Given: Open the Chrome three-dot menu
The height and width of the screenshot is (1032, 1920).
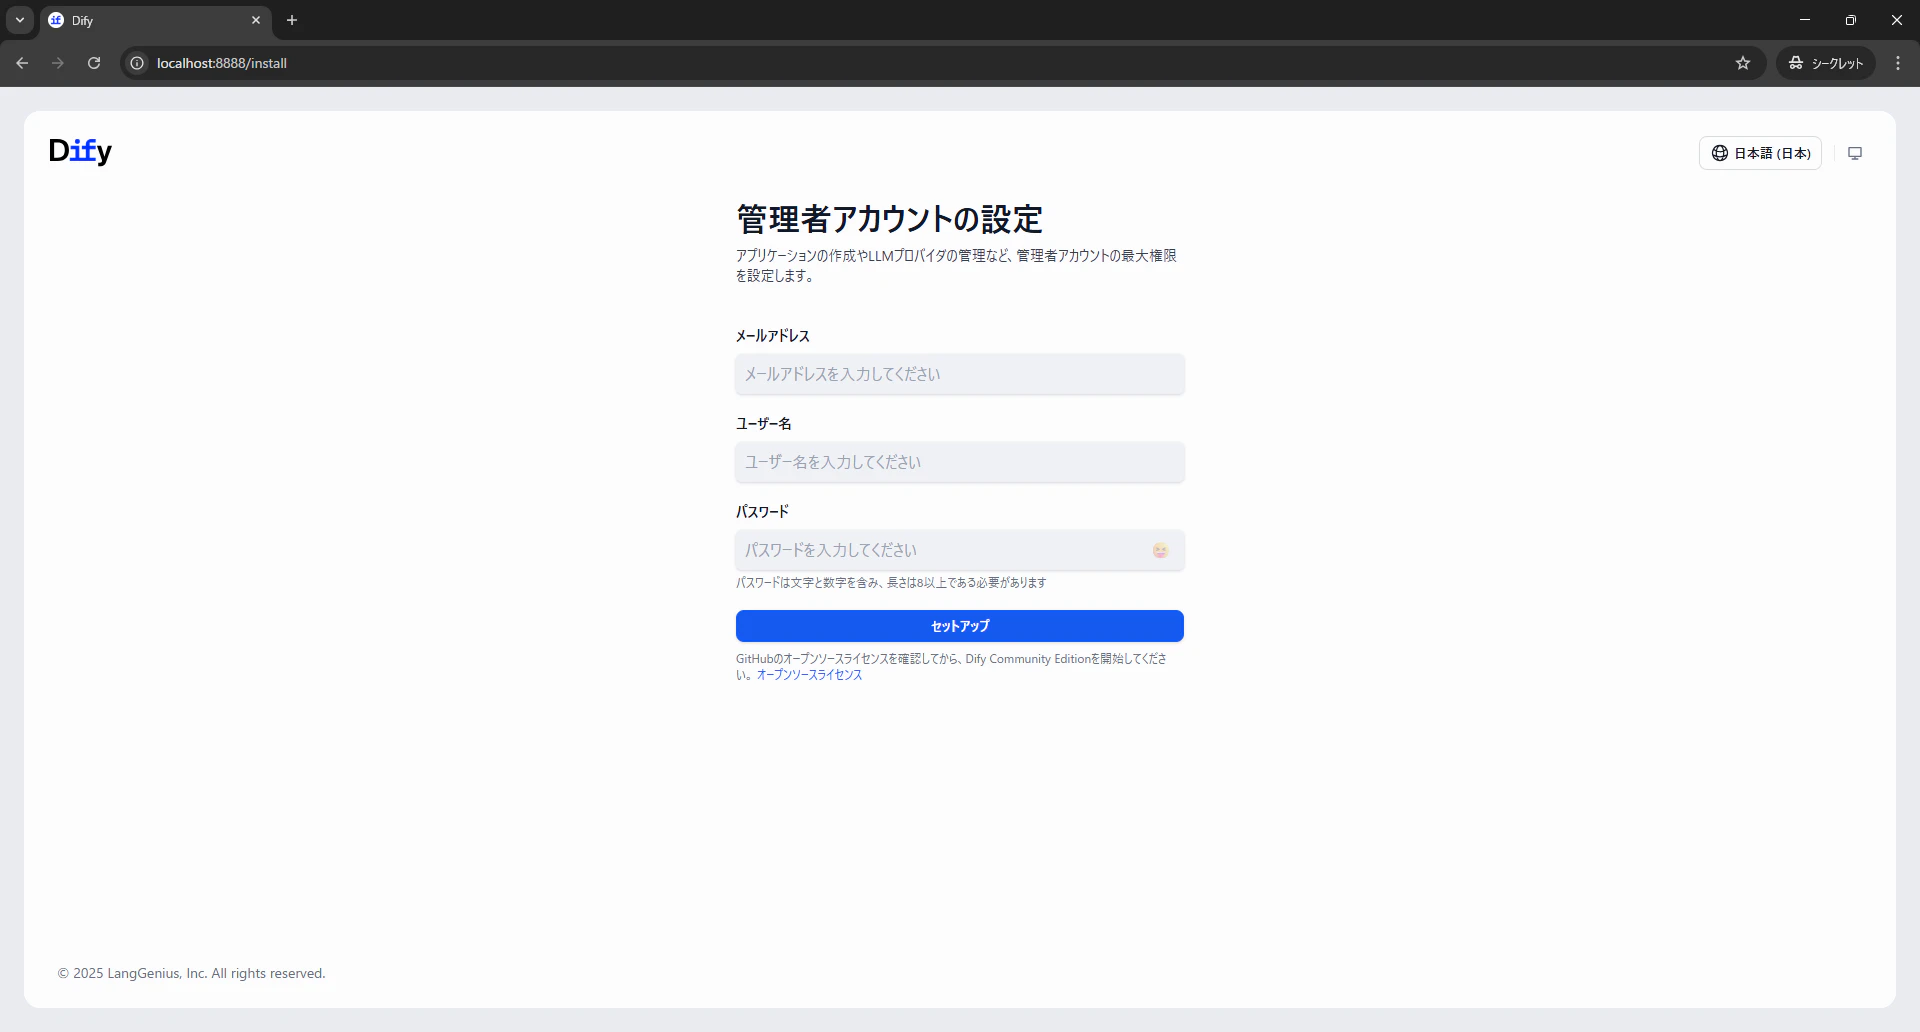Looking at the screenshot, I should click(1898, 63).
